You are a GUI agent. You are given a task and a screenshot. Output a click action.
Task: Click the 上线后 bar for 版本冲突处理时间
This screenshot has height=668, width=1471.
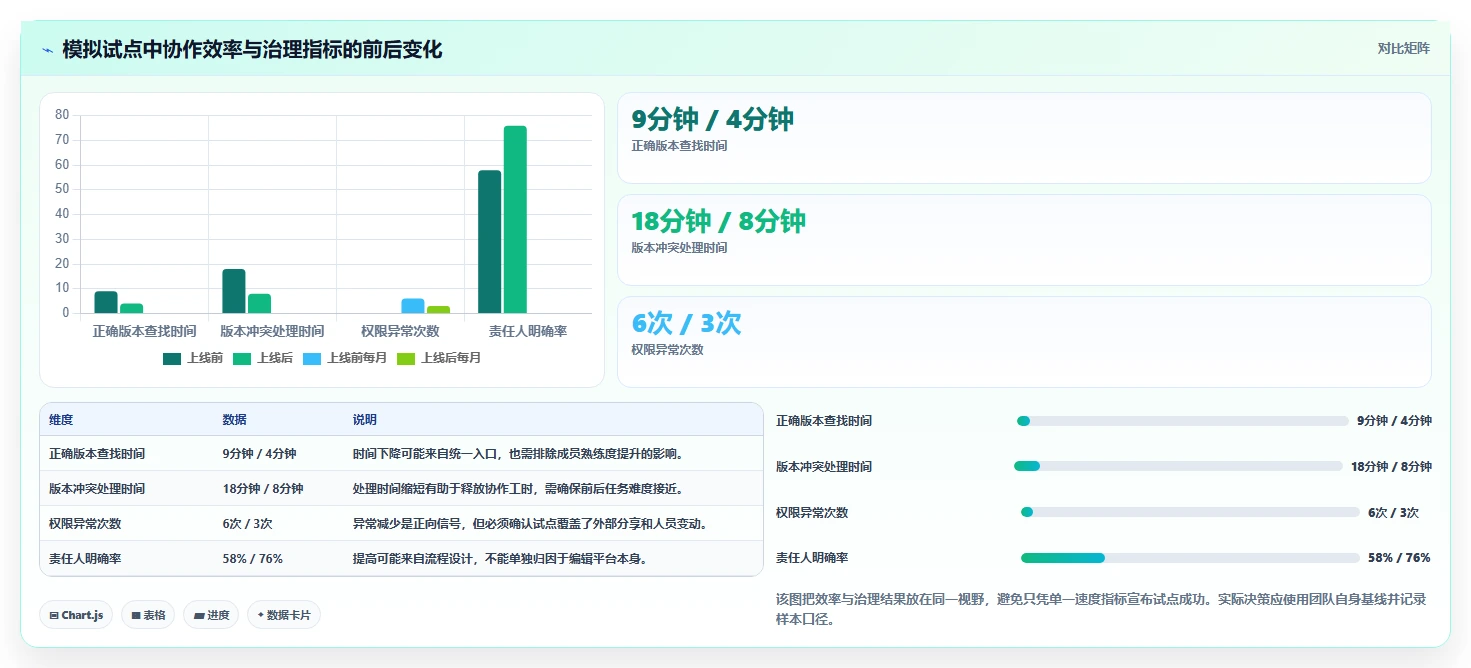click(x=259, y=304)
